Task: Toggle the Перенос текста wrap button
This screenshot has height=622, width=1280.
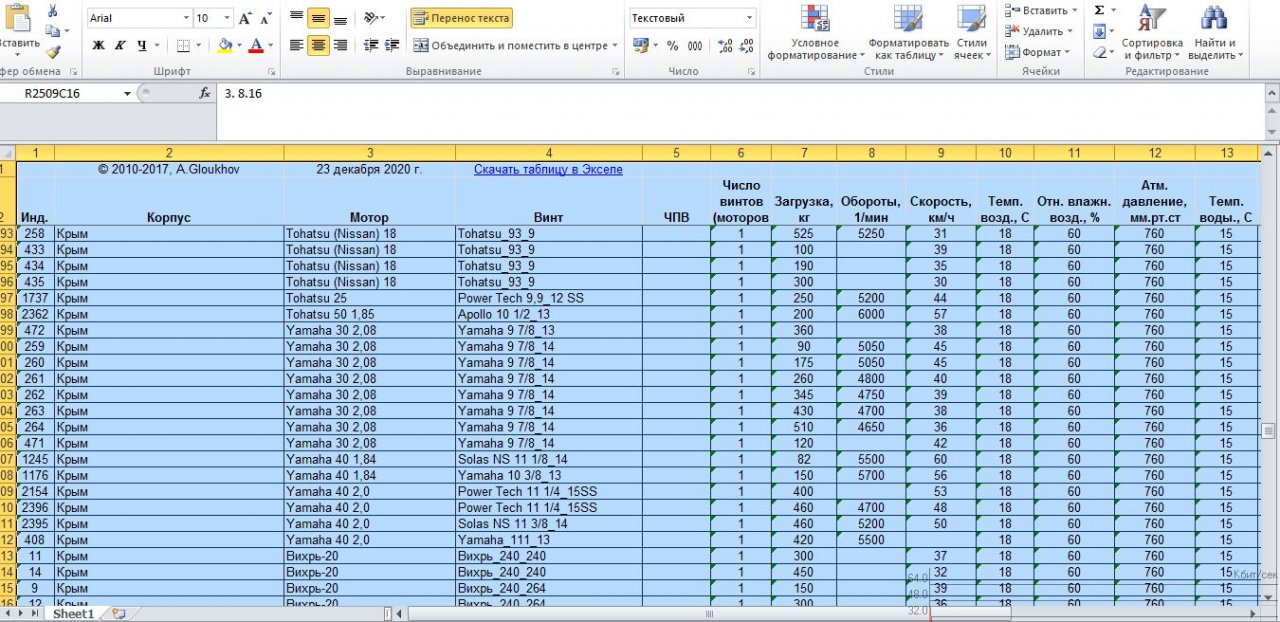Action: (461, 18)
